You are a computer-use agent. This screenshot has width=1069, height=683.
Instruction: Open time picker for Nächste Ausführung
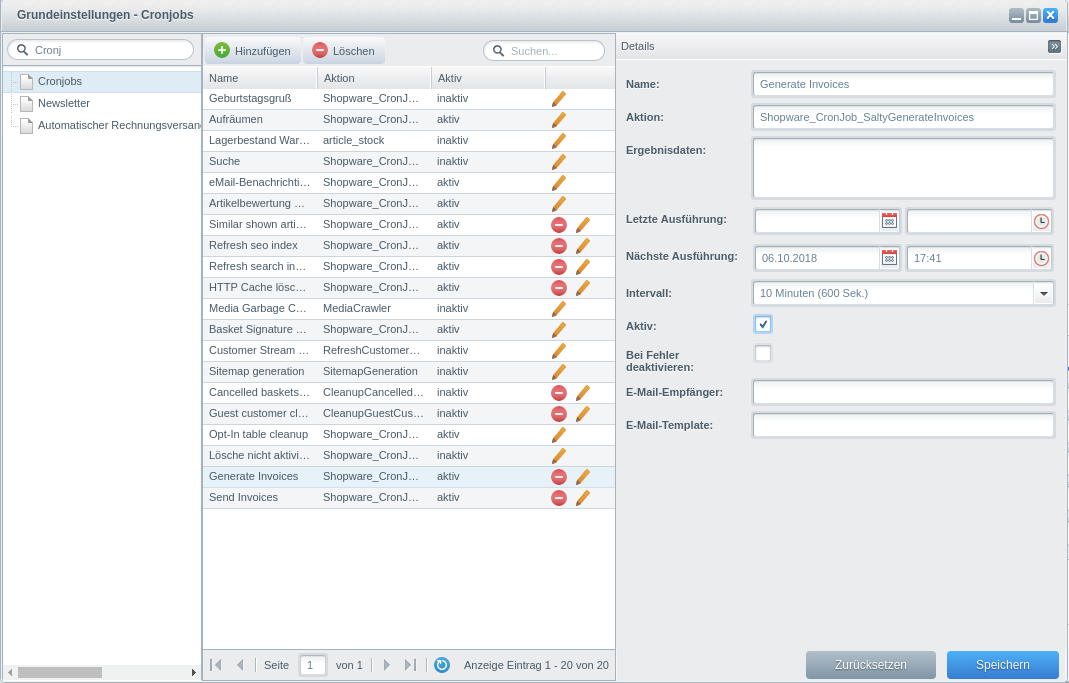pyautogui.click(x=1041, y=258)
